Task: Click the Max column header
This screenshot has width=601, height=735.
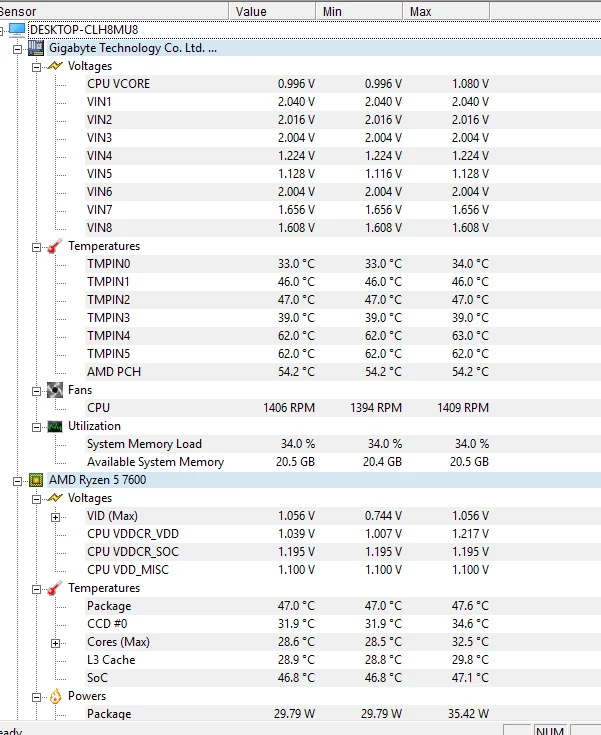Action: (446, 11)
